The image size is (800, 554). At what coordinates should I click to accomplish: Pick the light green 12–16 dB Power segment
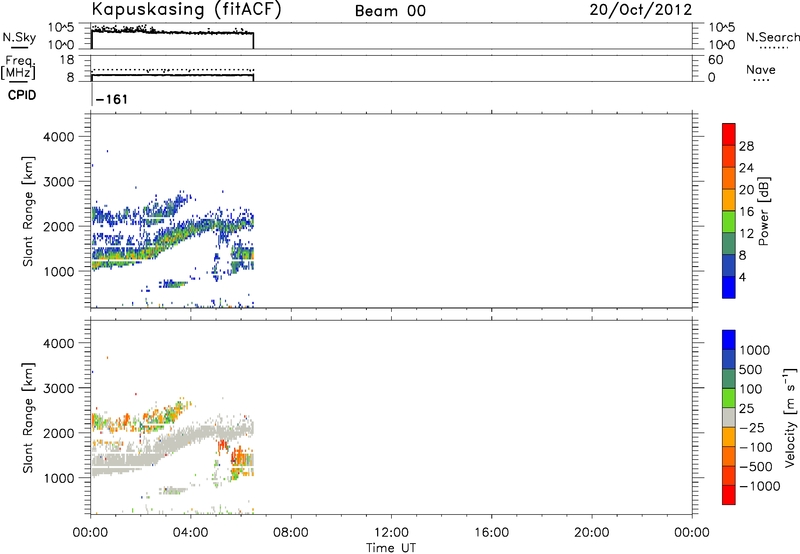pos(729,221)
